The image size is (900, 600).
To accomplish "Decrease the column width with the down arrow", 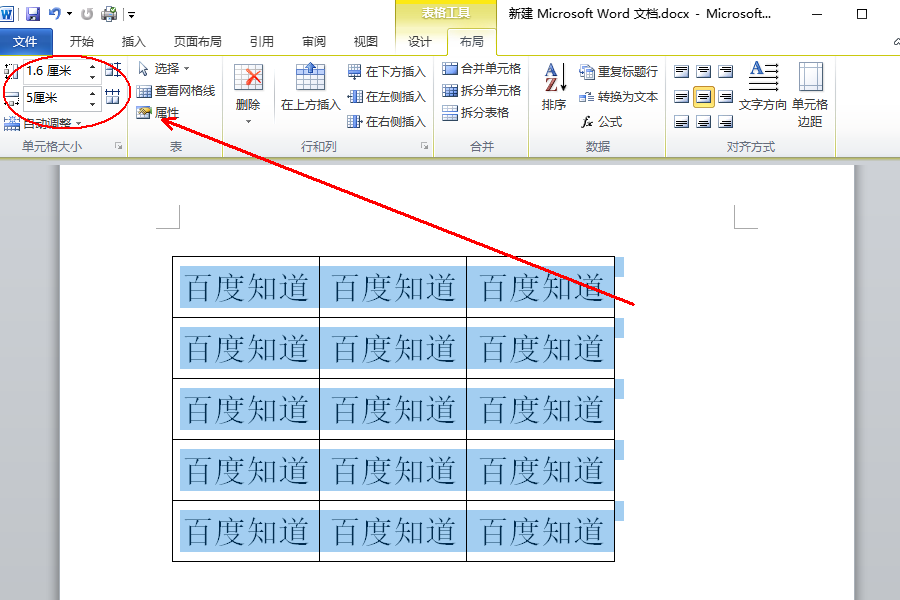I will click(x=92, y=103).
